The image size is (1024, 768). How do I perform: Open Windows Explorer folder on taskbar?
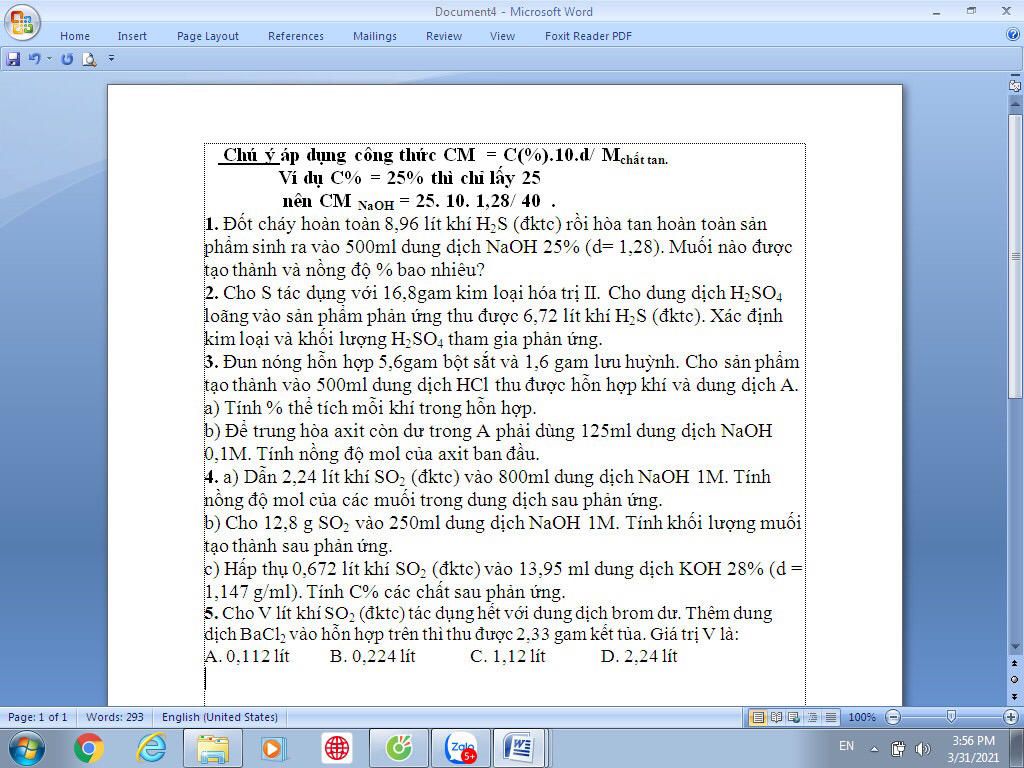tap(213, 748)
